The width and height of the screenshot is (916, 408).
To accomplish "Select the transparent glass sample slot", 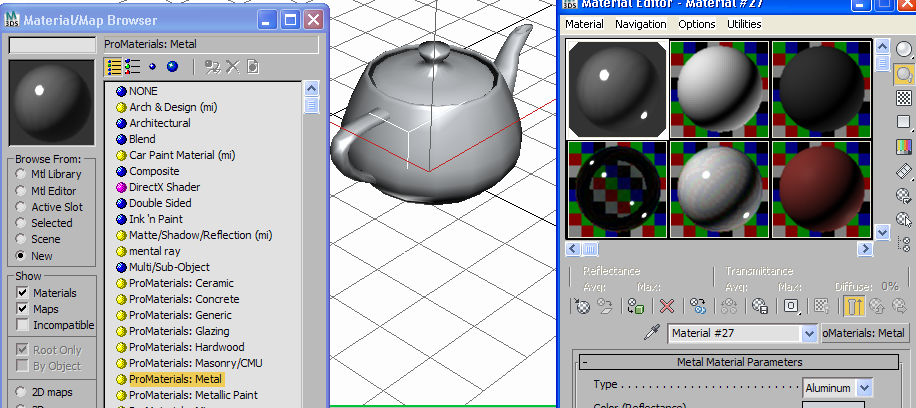I will tap(617, 189).
